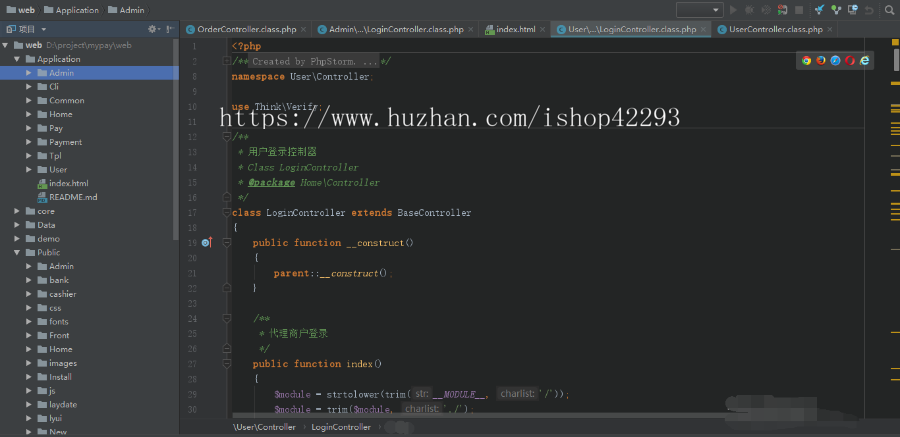
Task: Click the editor vertical scrollbar thumb
Action: coord(897,59)
